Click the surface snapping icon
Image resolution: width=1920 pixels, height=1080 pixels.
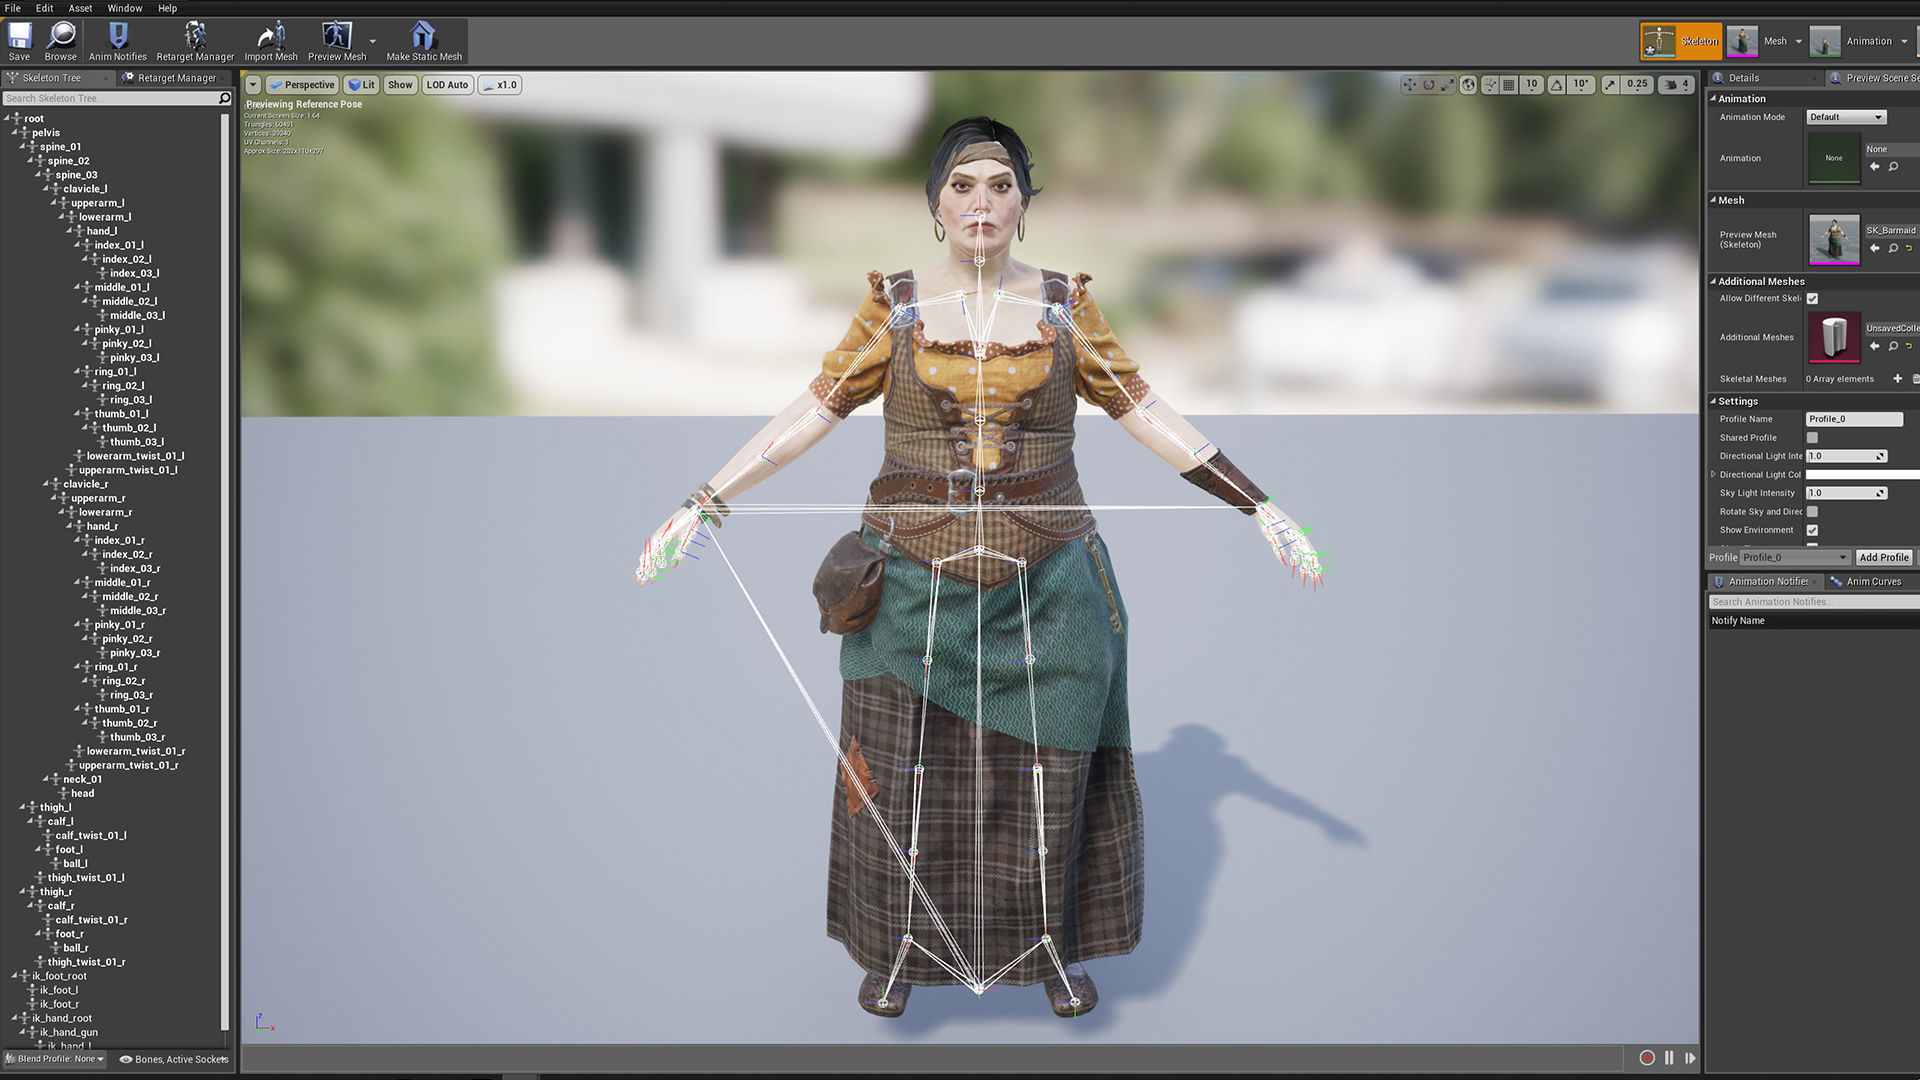tap(1490, 85)
